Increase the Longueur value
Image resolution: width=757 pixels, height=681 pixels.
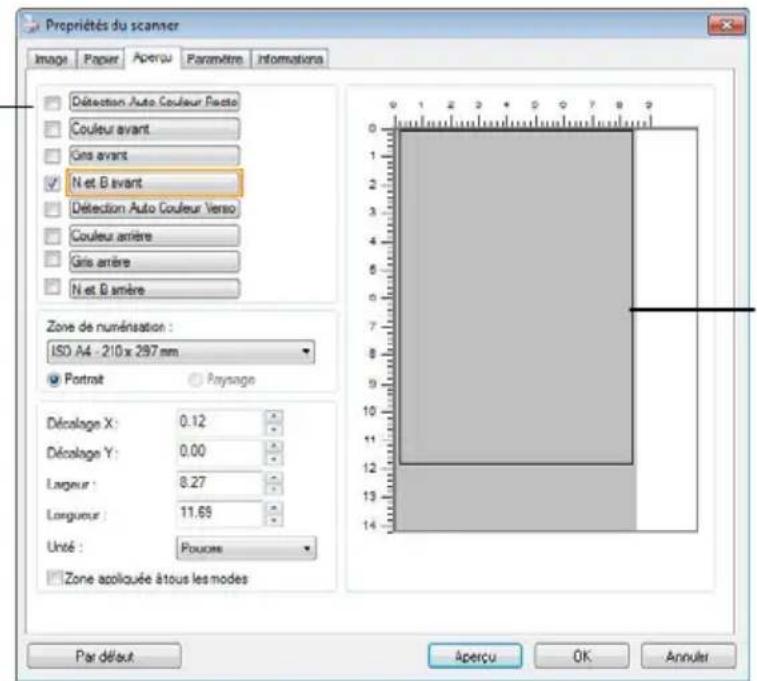pyautogui.click(x=274, y=508)
